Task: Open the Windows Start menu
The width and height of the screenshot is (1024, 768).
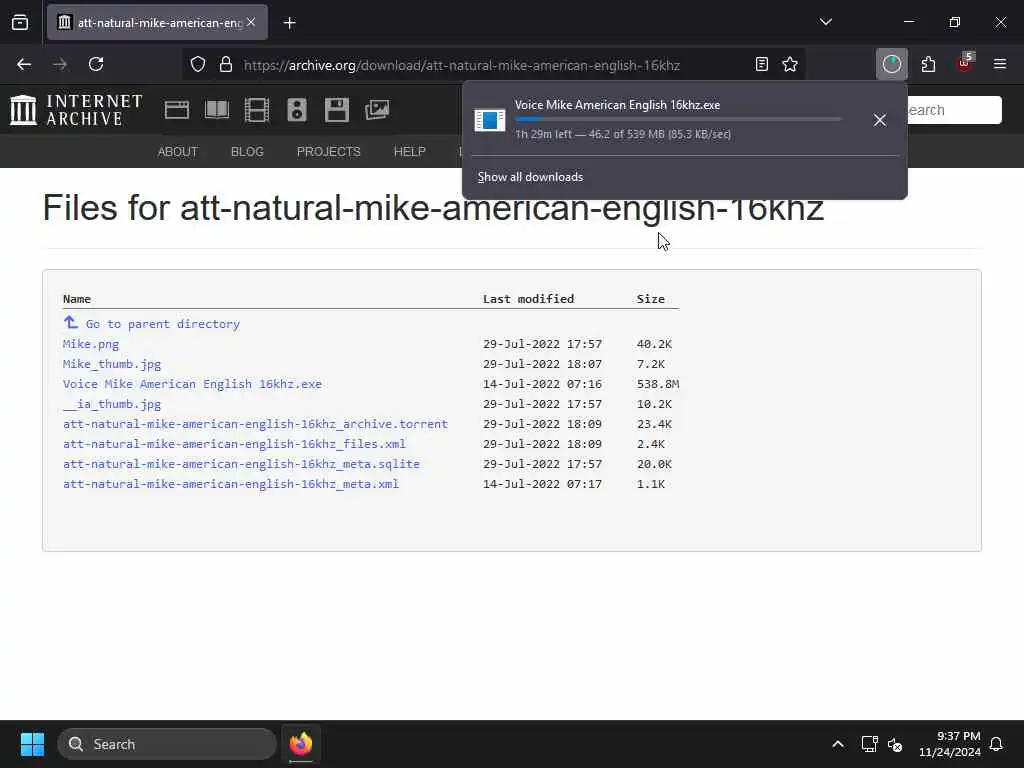Action: [x=32, y=744]
